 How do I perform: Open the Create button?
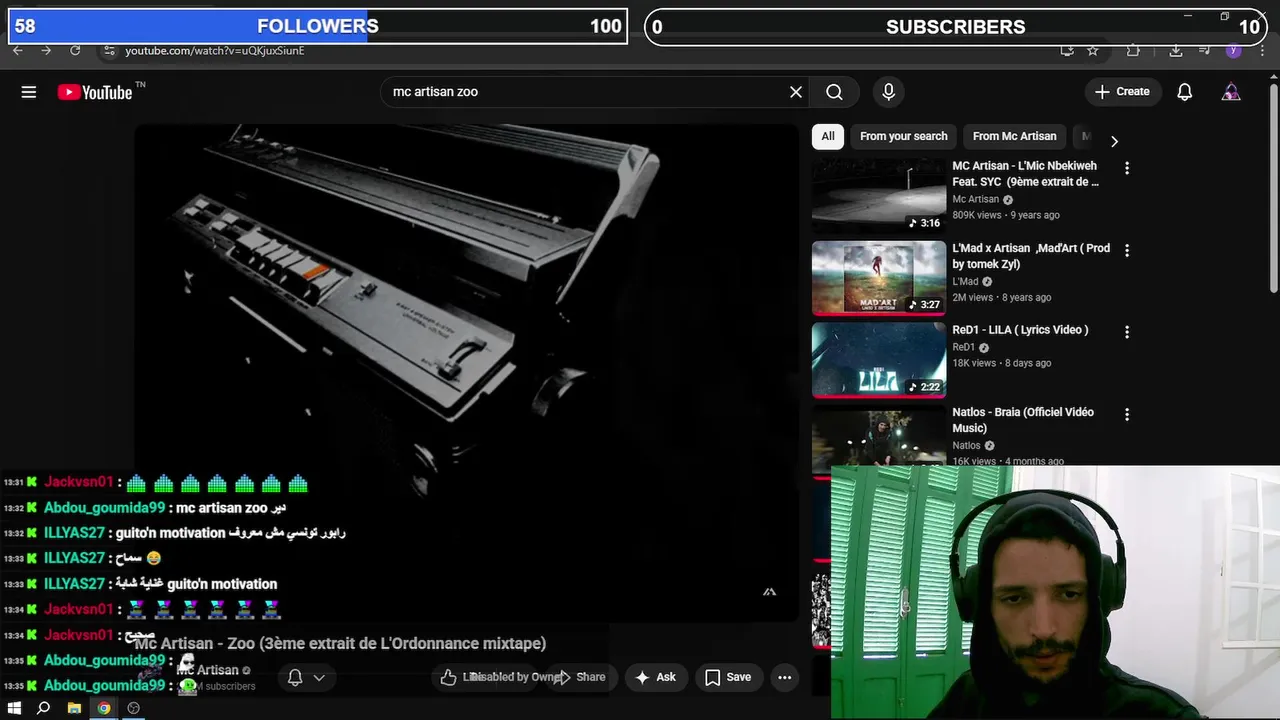click(x=1123, y=92)
